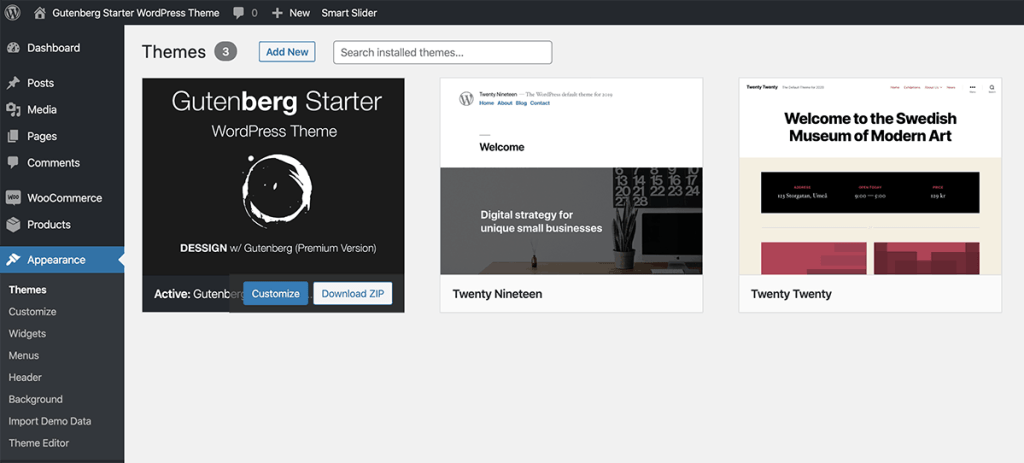Click the Posts pushpin icon

13,83
